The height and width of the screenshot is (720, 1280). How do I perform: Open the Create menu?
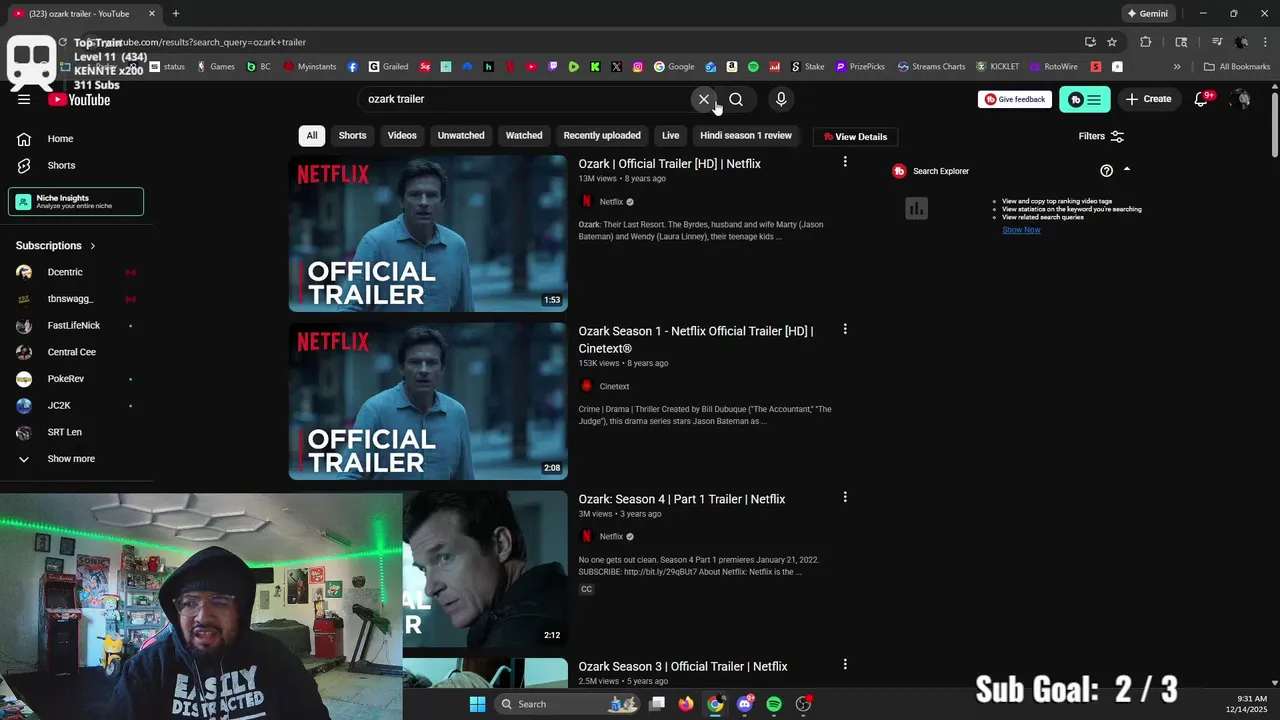1148,99
